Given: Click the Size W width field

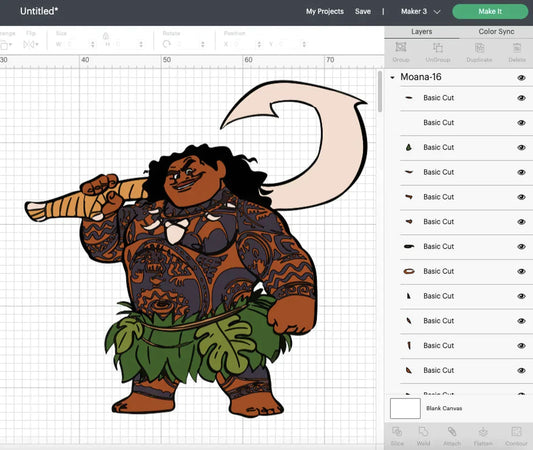Looking at the screenshot, I should [78, 45].
